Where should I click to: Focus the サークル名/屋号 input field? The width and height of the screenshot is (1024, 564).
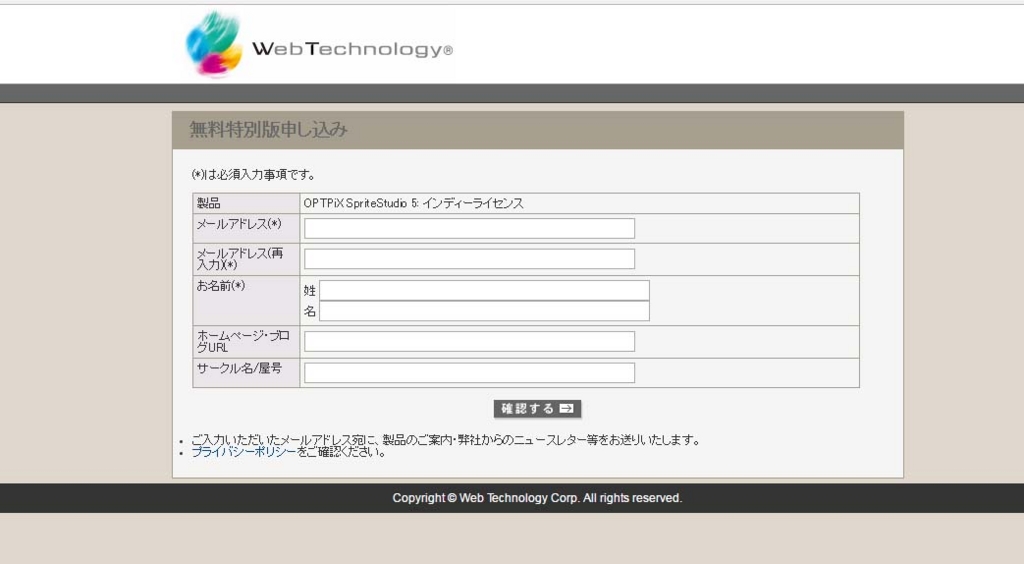click(x=469, y=373)
